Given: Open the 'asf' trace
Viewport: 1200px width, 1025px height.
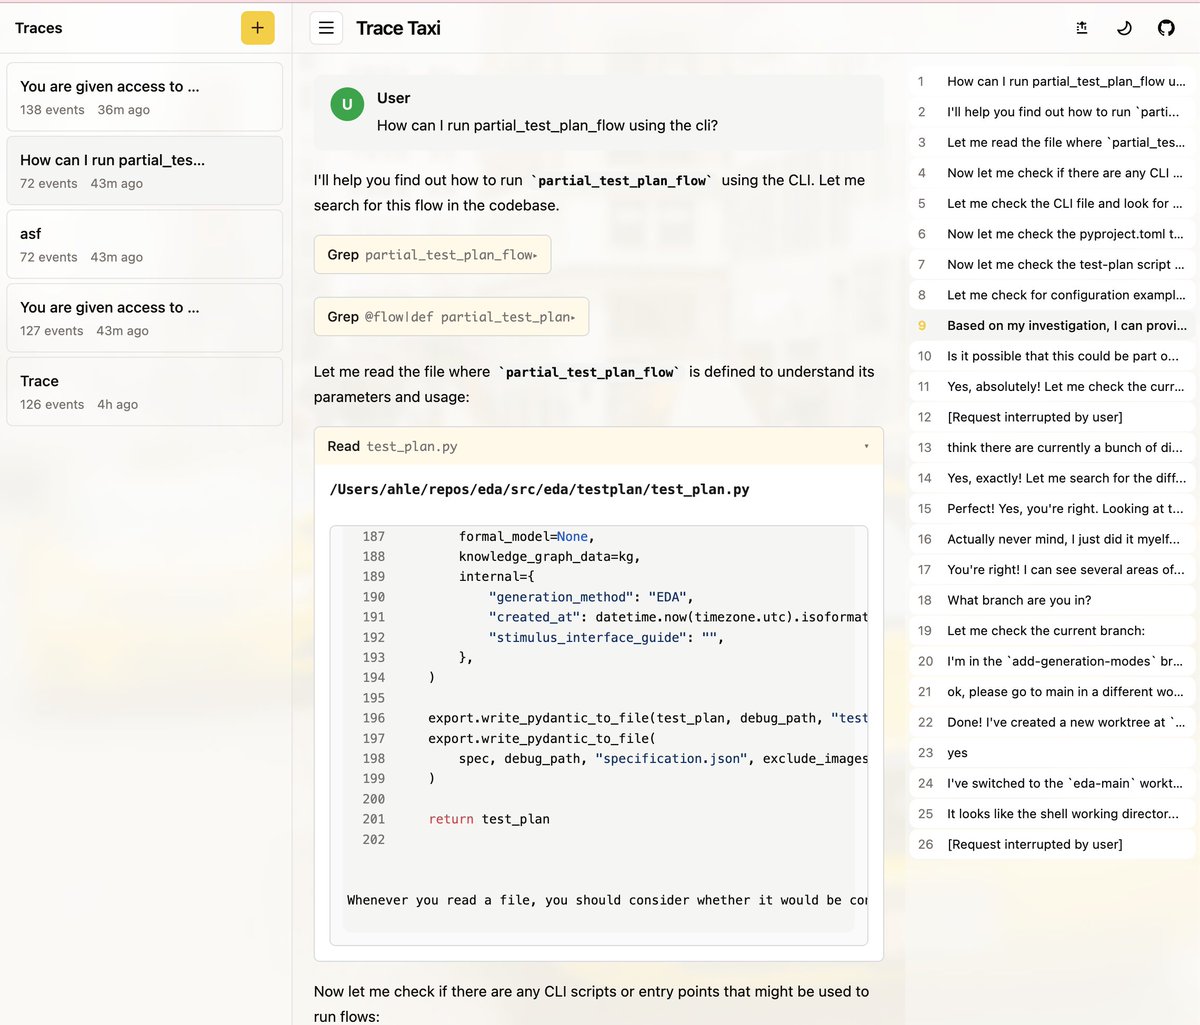Looking at the screenshot, I should [144, 244].
